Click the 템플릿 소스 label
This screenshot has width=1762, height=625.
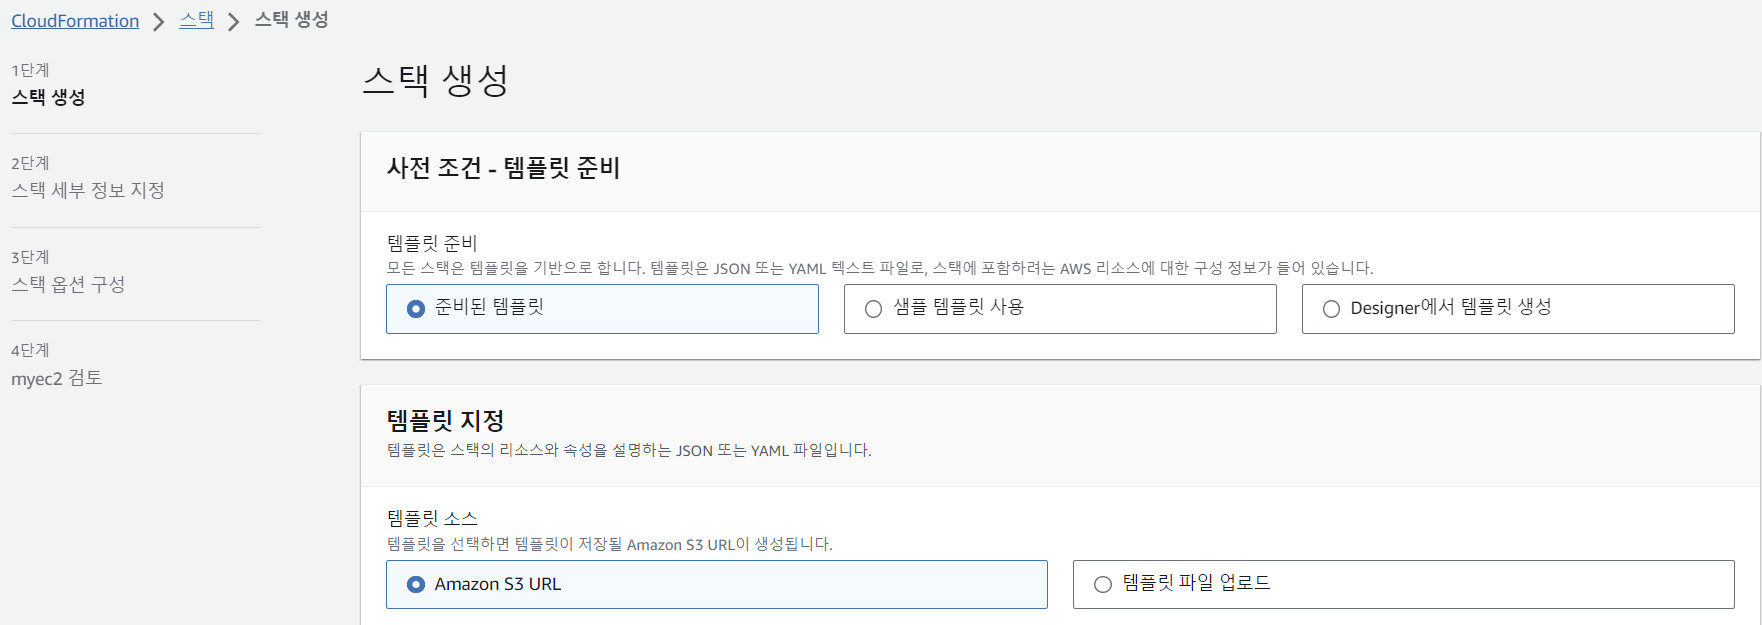pyautogui.click(x=433, y=518)
